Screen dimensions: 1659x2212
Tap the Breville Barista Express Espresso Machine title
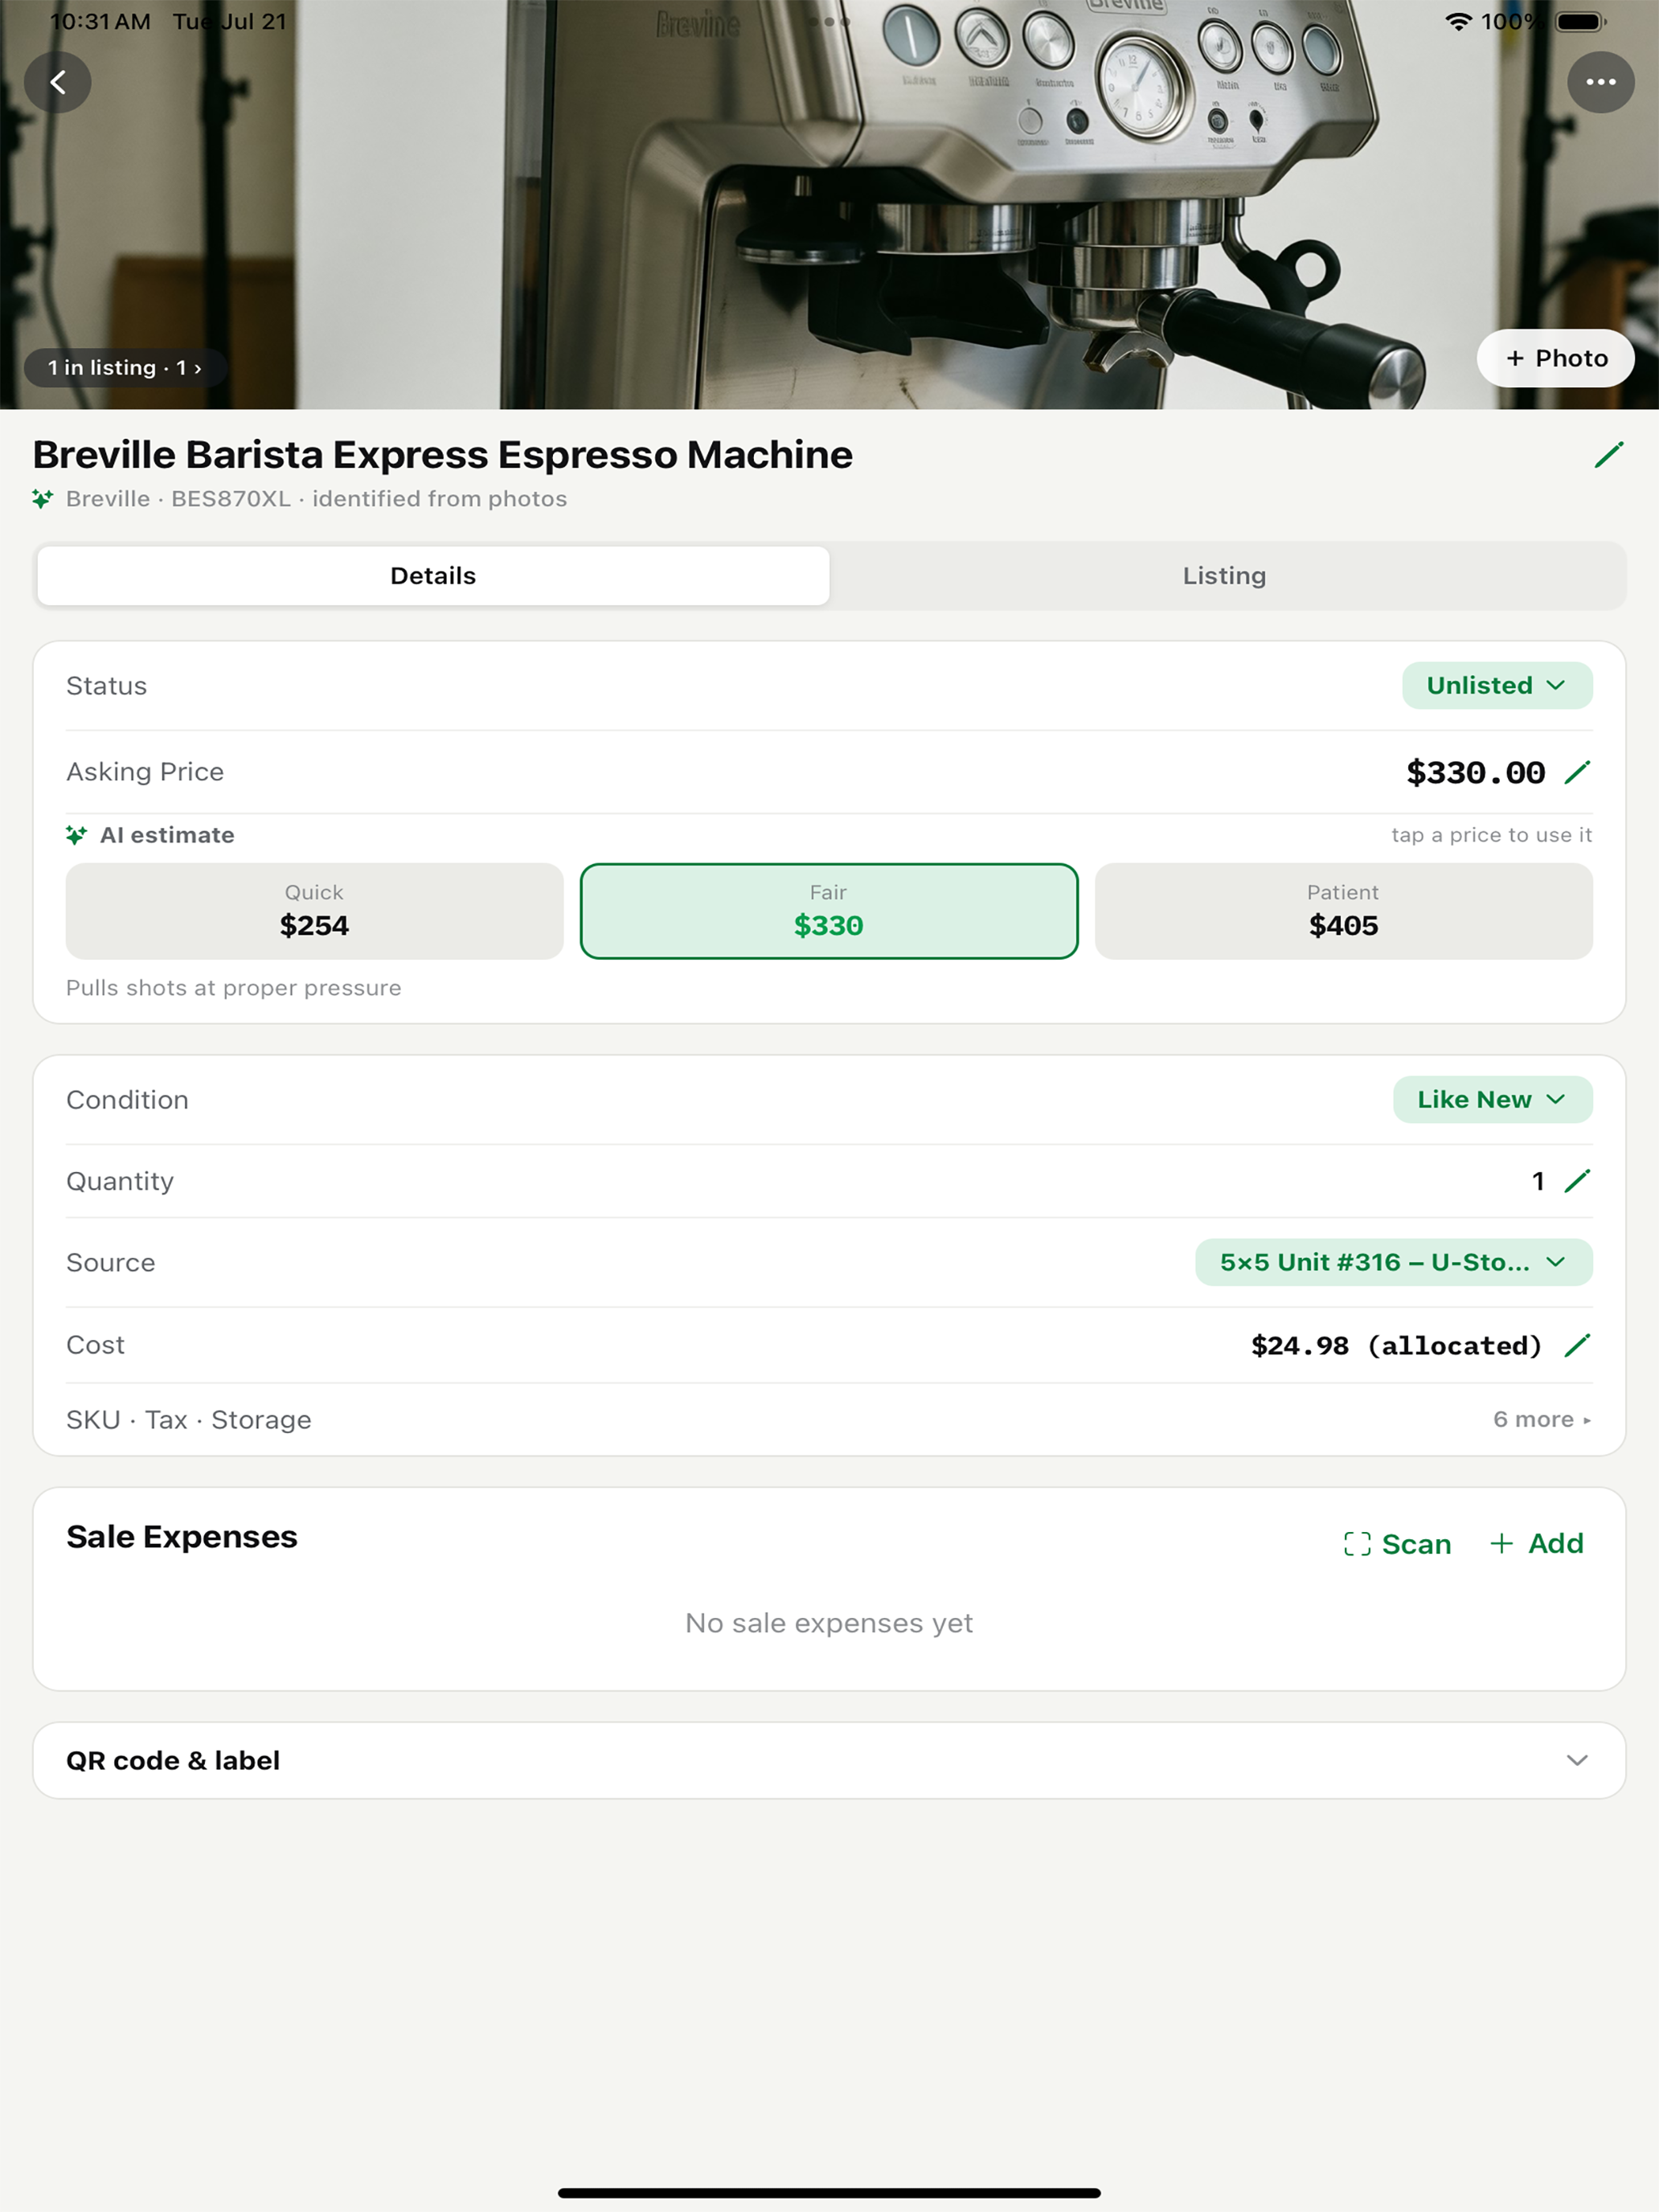[442, 455]
